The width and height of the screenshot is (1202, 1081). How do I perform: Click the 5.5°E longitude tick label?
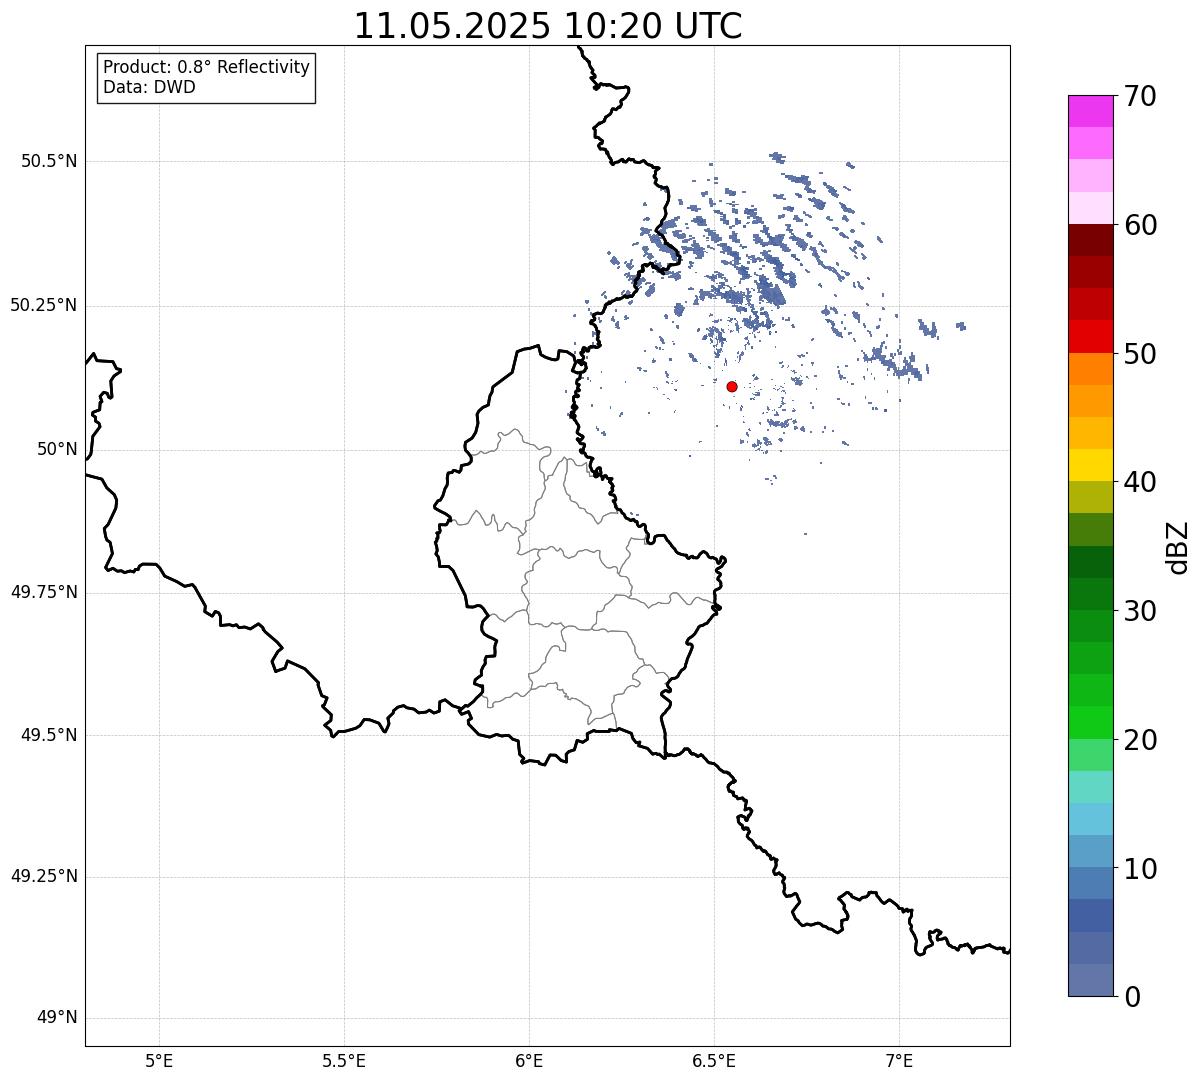pyautogui.click(x=344, y=1060)
